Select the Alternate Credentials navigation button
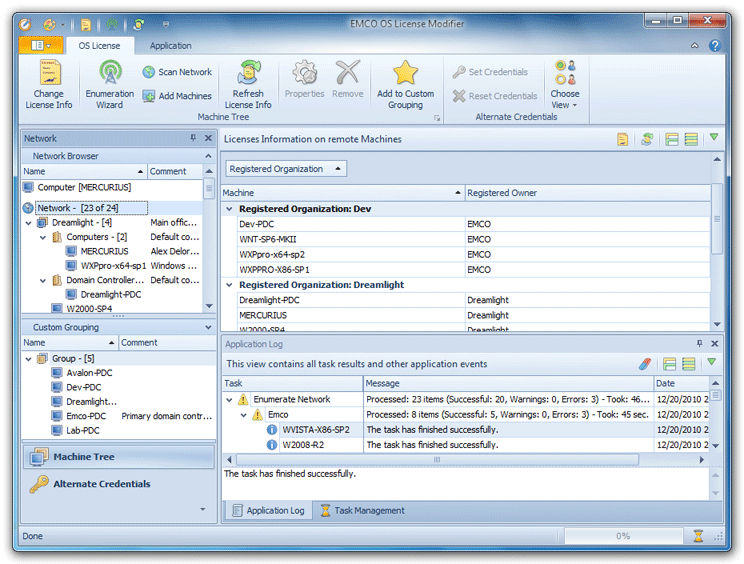The height and width of the screenshot is (564, 744). coord(102,484)
